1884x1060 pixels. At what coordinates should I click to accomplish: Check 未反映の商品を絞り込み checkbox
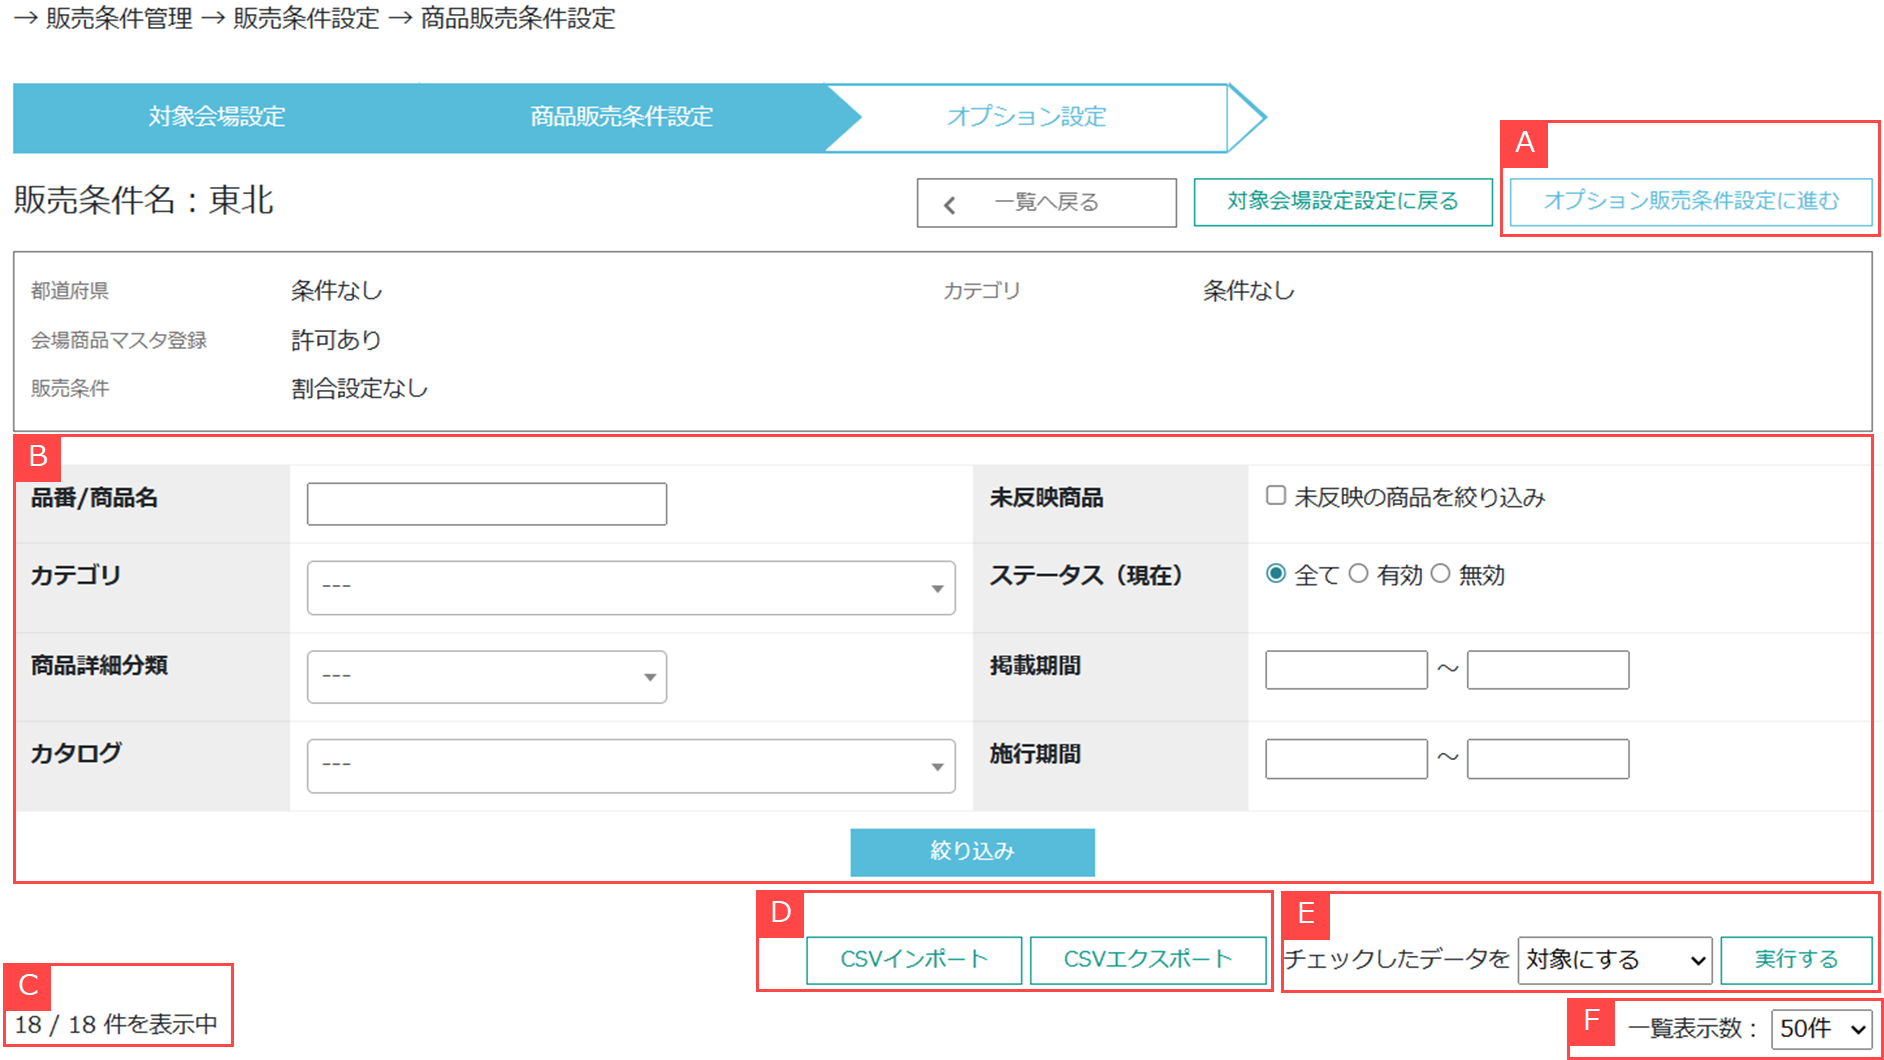click(x=1276, y=496)
